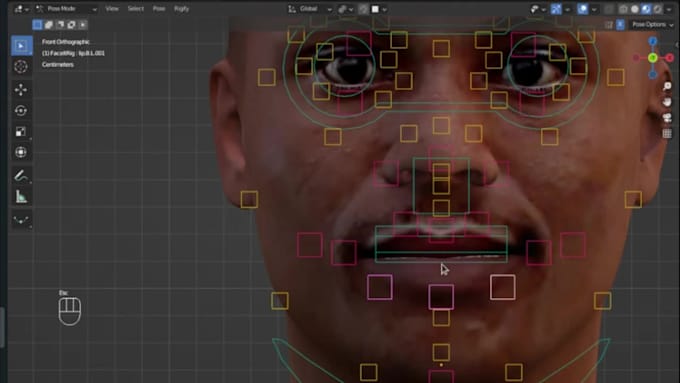This screenshot has height=383, width=680.
Task: Toggle snapping magnet in header
Action: click(364, 9)
